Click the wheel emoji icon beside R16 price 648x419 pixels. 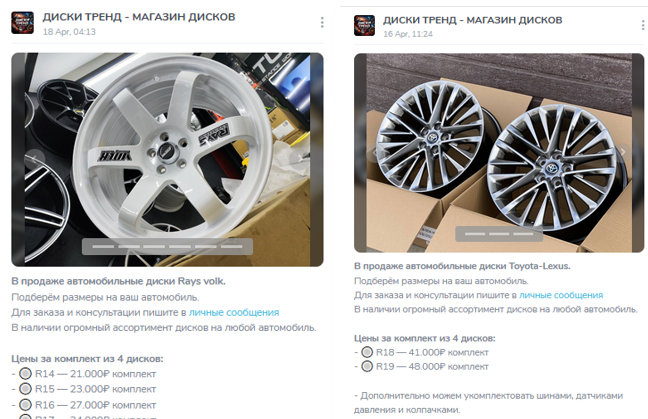coord(25,403)
